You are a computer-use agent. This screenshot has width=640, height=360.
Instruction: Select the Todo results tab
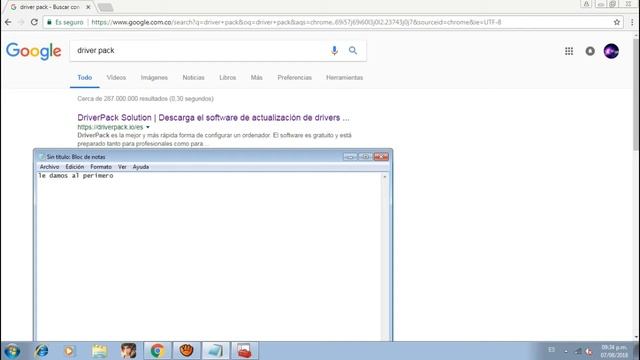[84, 78]
